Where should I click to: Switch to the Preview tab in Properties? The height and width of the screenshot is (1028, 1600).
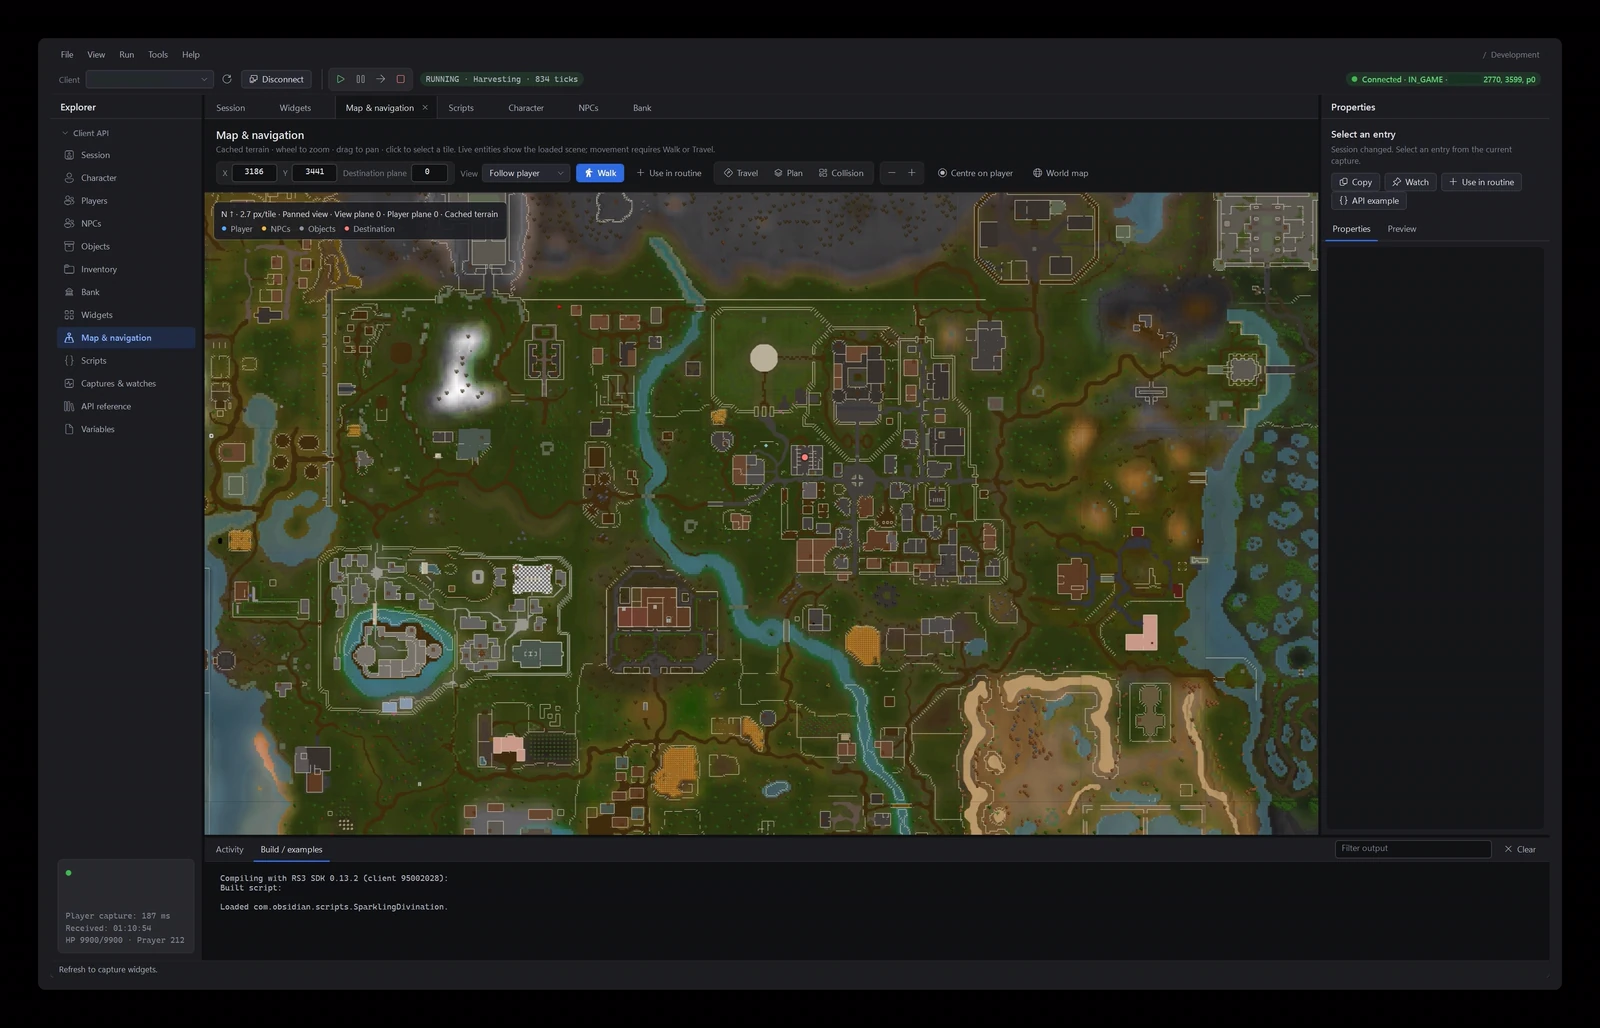tap(1402, 229)
